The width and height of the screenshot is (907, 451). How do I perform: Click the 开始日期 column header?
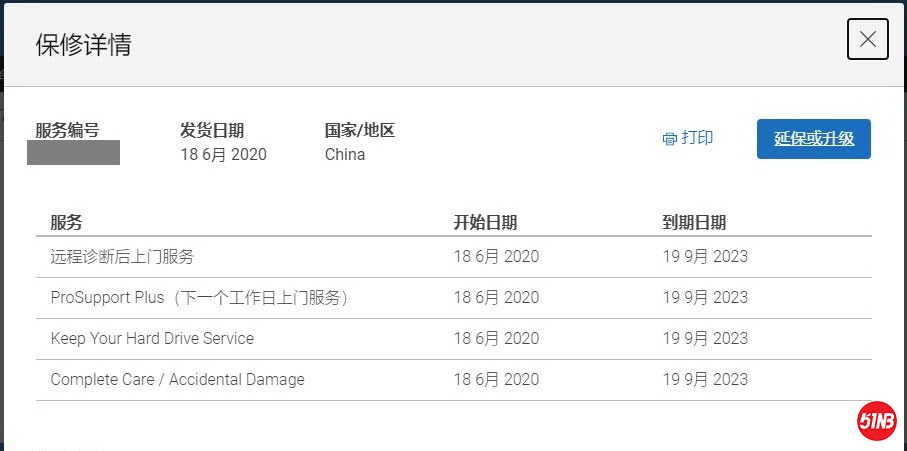click(x=485, y=223)
